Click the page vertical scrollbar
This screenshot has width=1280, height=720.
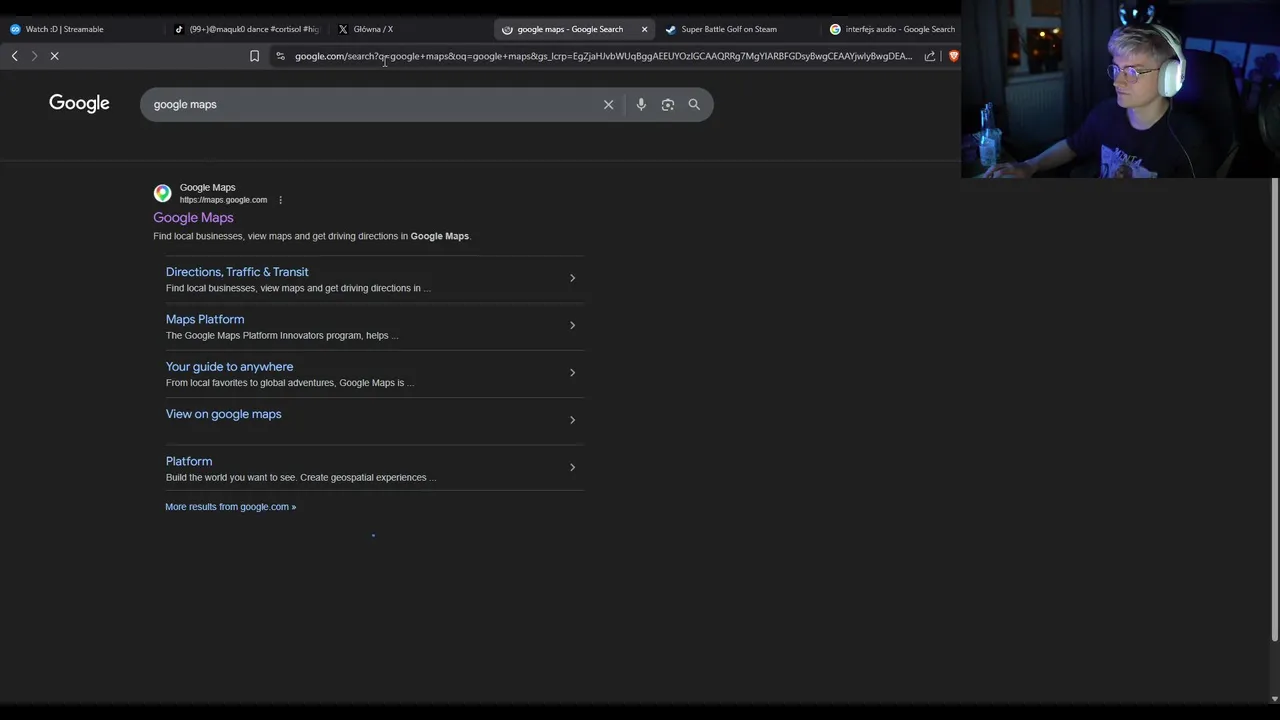click(x=1274, y=410)
